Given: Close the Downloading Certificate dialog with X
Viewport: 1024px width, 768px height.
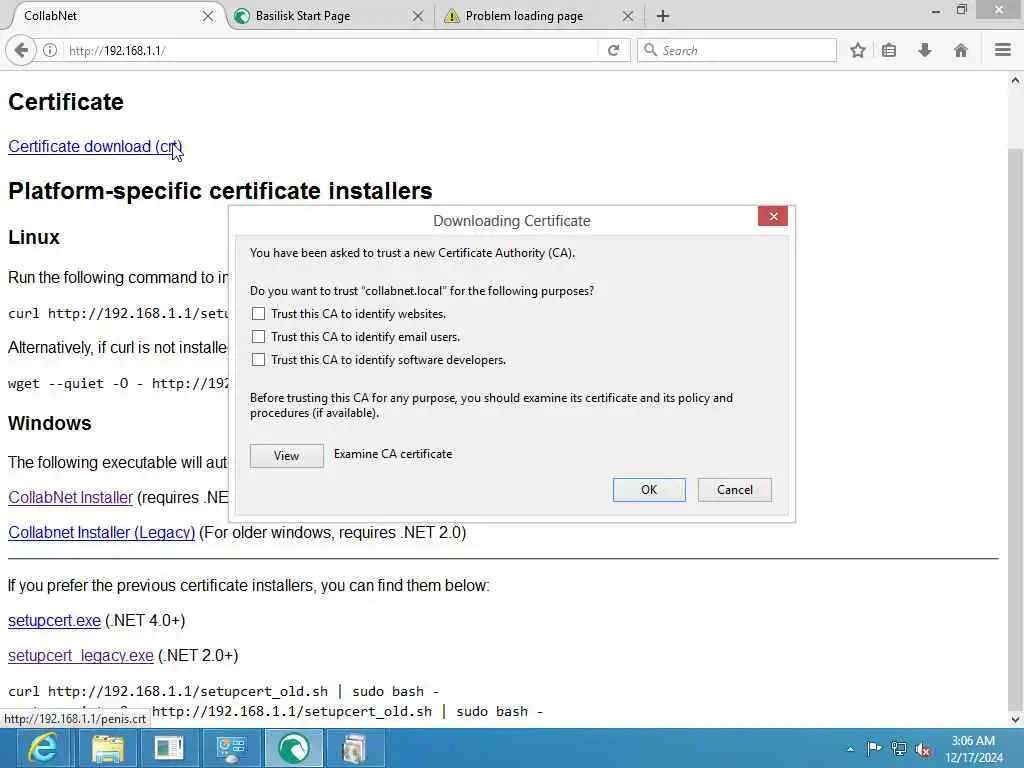Looking at the screenshot, I should click(773, 216).
